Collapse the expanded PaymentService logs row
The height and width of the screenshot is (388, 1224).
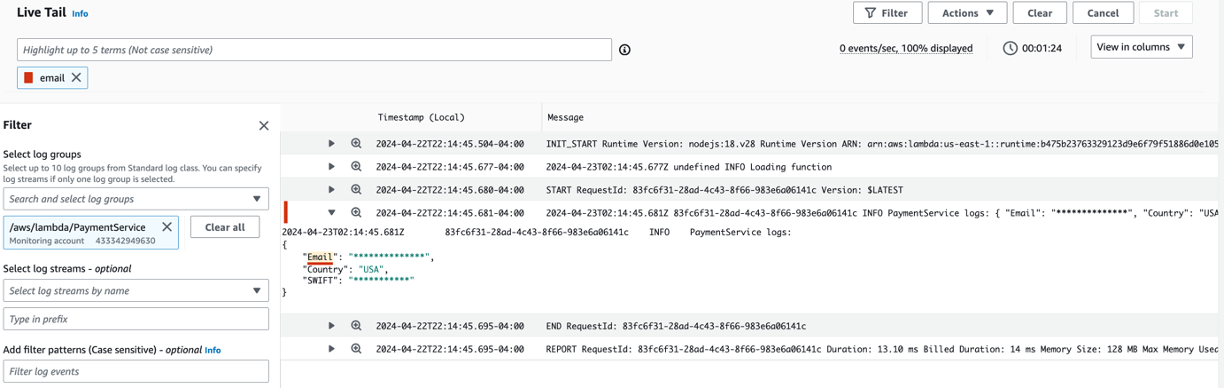pos(332,213)
